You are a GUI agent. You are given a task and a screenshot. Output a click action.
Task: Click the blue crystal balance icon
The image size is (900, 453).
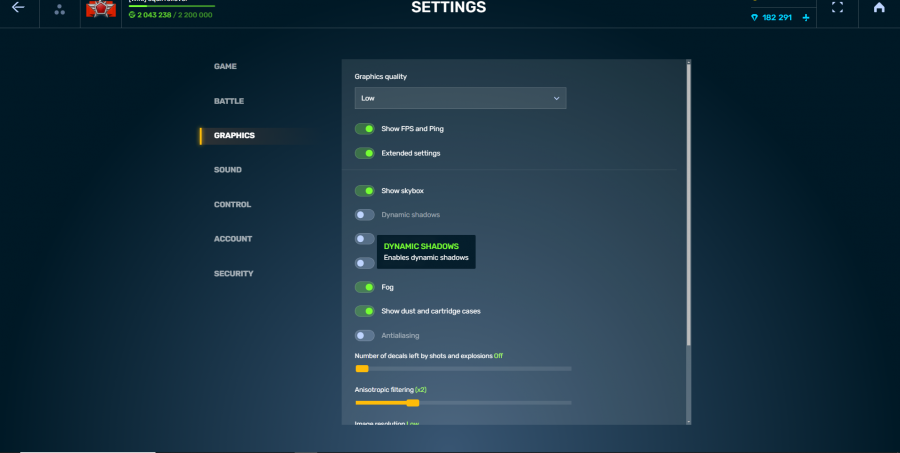tap(755, 18)
